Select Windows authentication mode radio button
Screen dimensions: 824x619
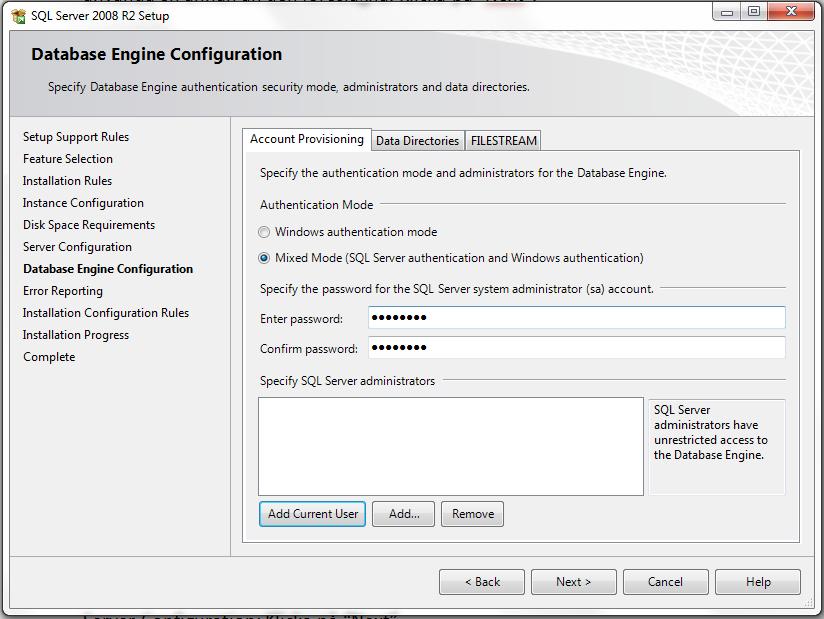[264, 232]
